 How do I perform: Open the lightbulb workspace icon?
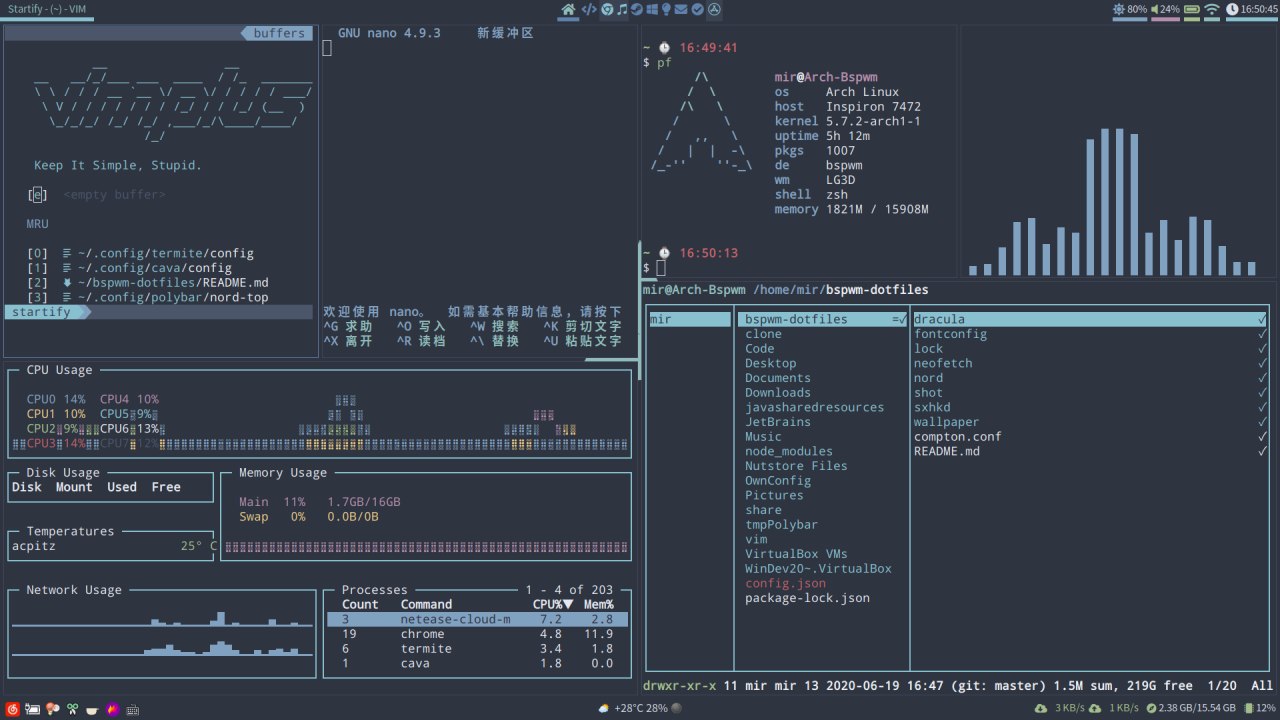click(x=666, y=9)
